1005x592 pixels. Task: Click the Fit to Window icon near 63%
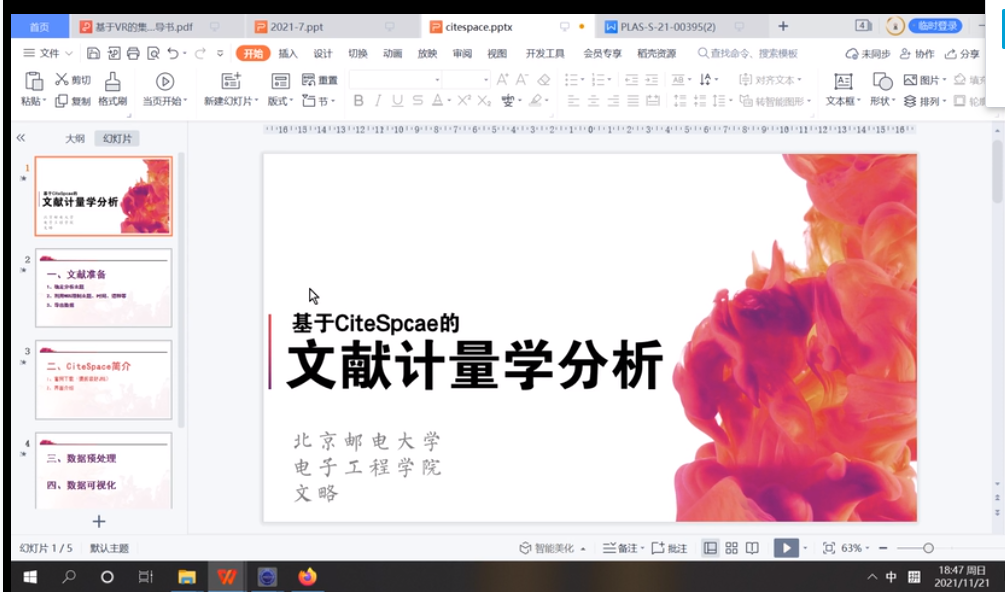(x=829, y=548)
